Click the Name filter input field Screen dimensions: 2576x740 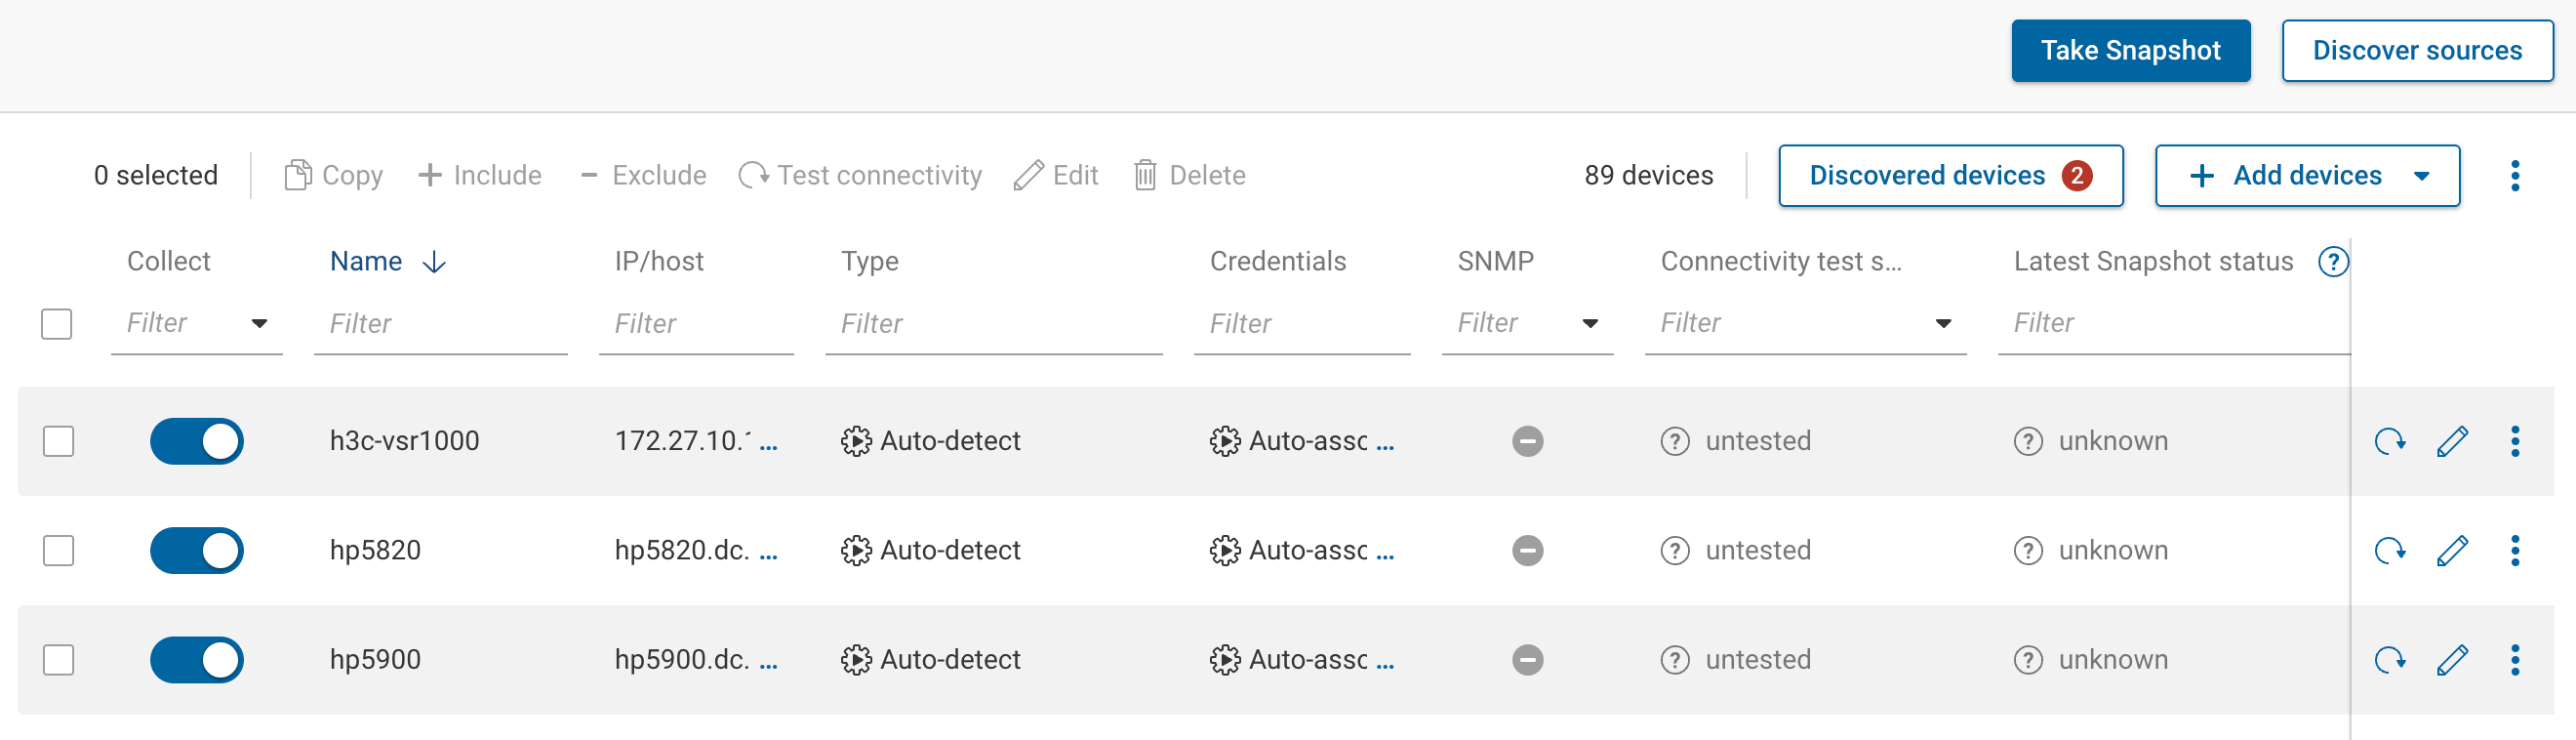pos(440,323)
